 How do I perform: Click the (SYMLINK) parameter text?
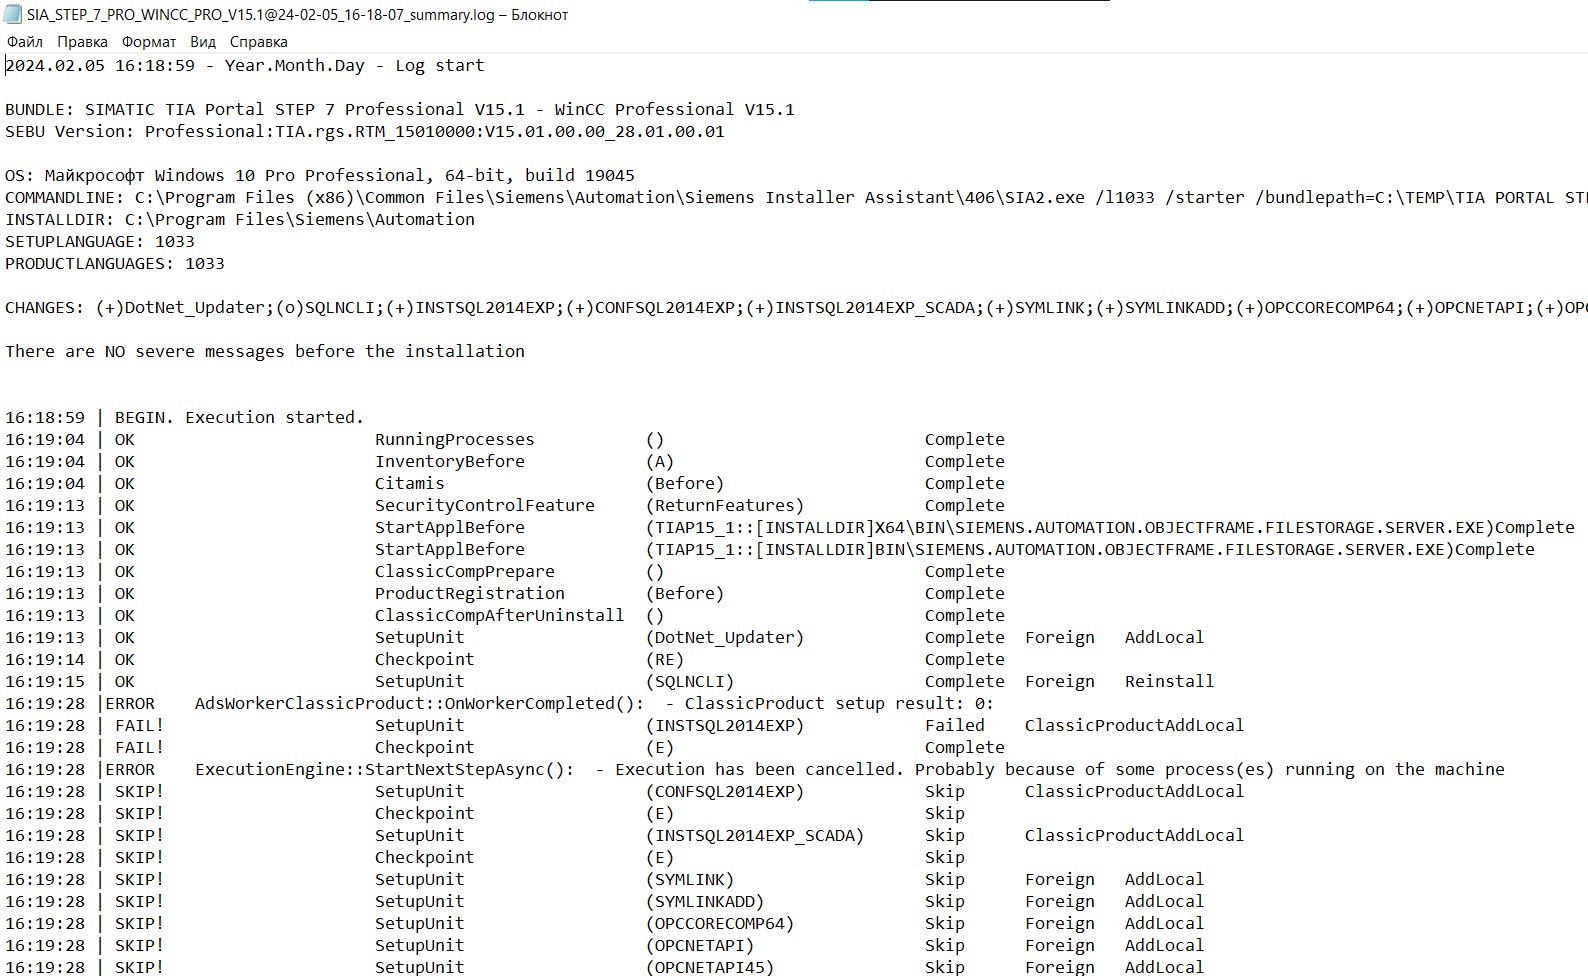click(x=690, y=880)
